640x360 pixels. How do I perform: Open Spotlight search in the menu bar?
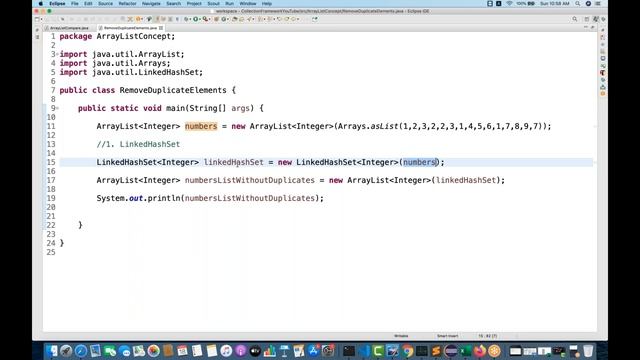(578, 4)
